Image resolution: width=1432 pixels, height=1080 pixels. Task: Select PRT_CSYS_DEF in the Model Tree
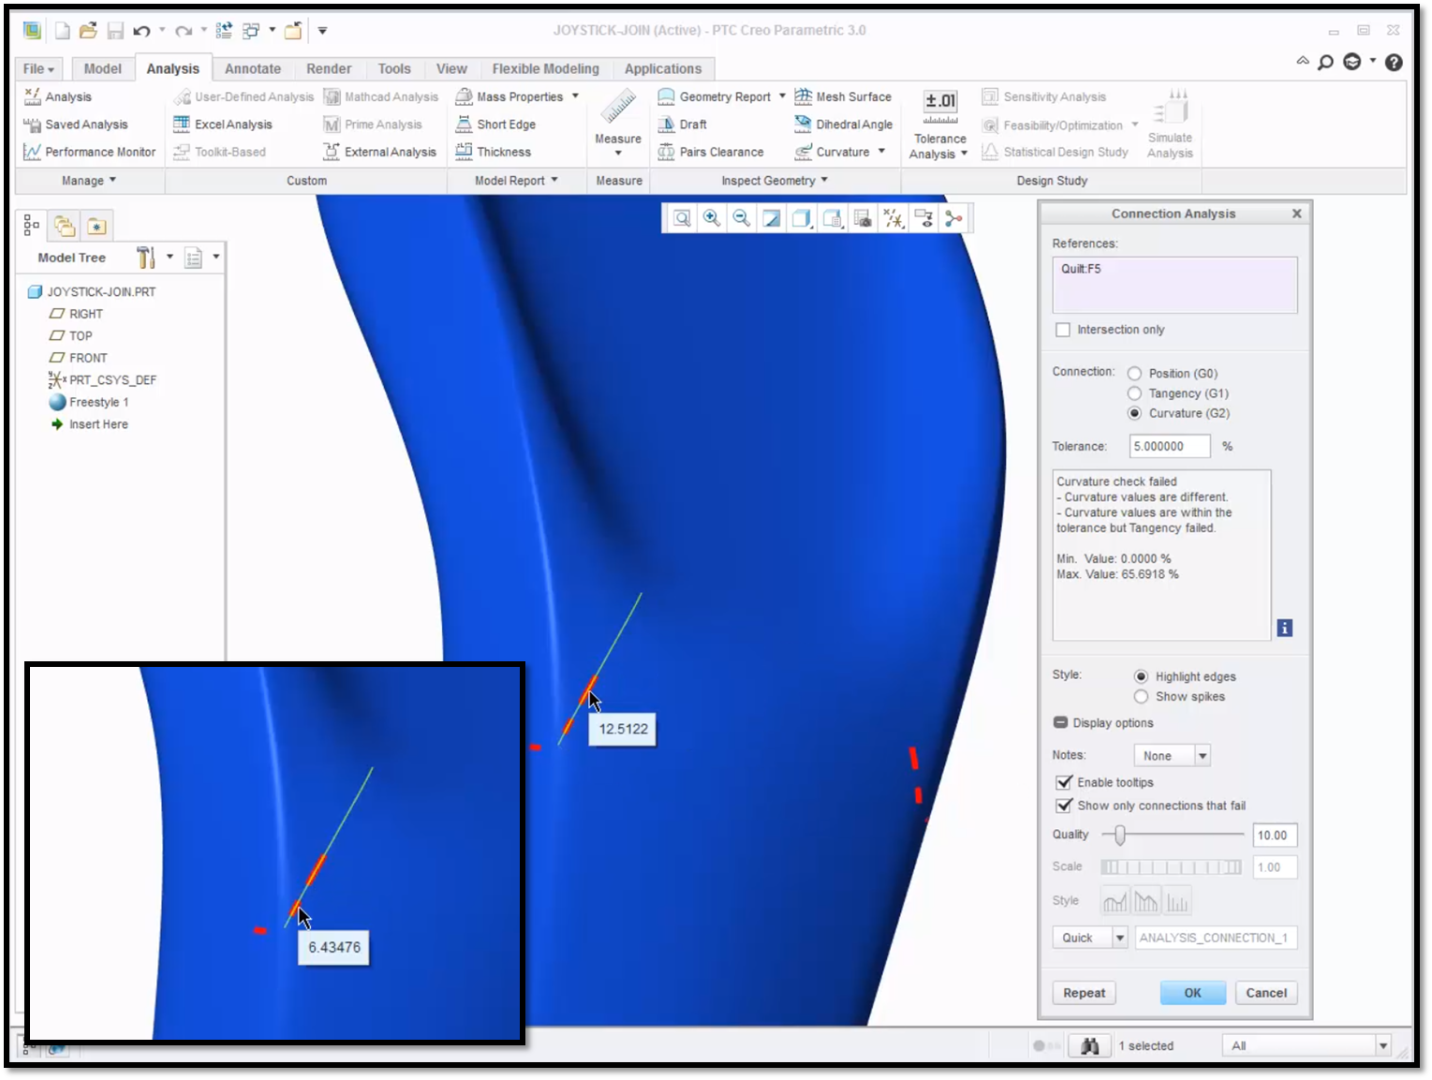[102, 380]
